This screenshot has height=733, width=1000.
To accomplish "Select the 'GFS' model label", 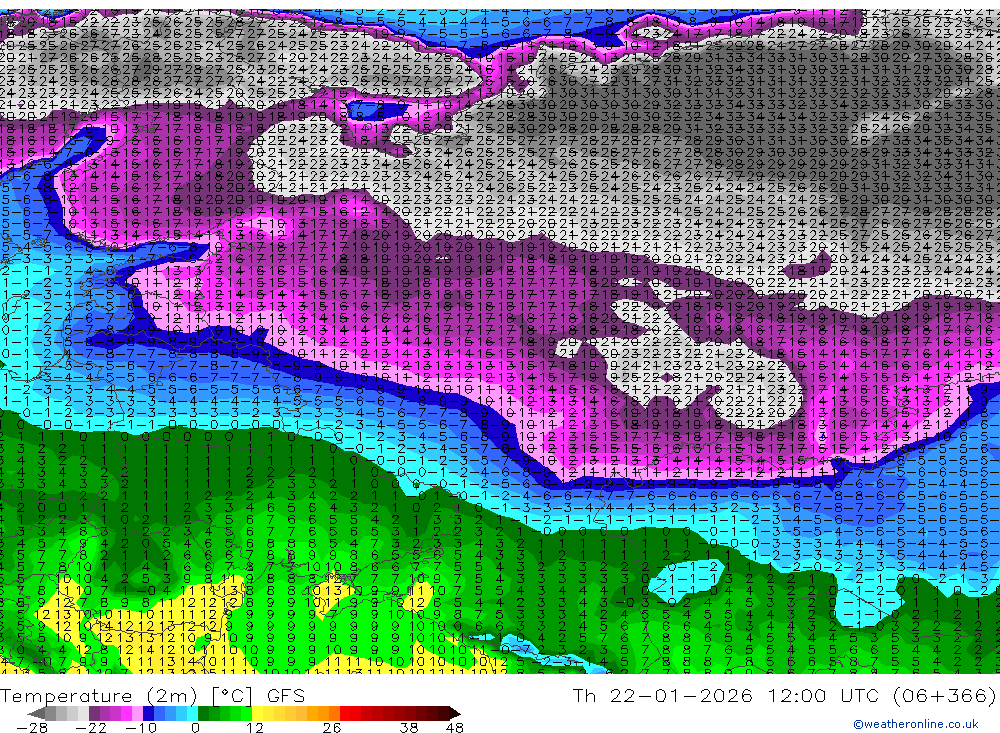I will click(x=286, y=695).
